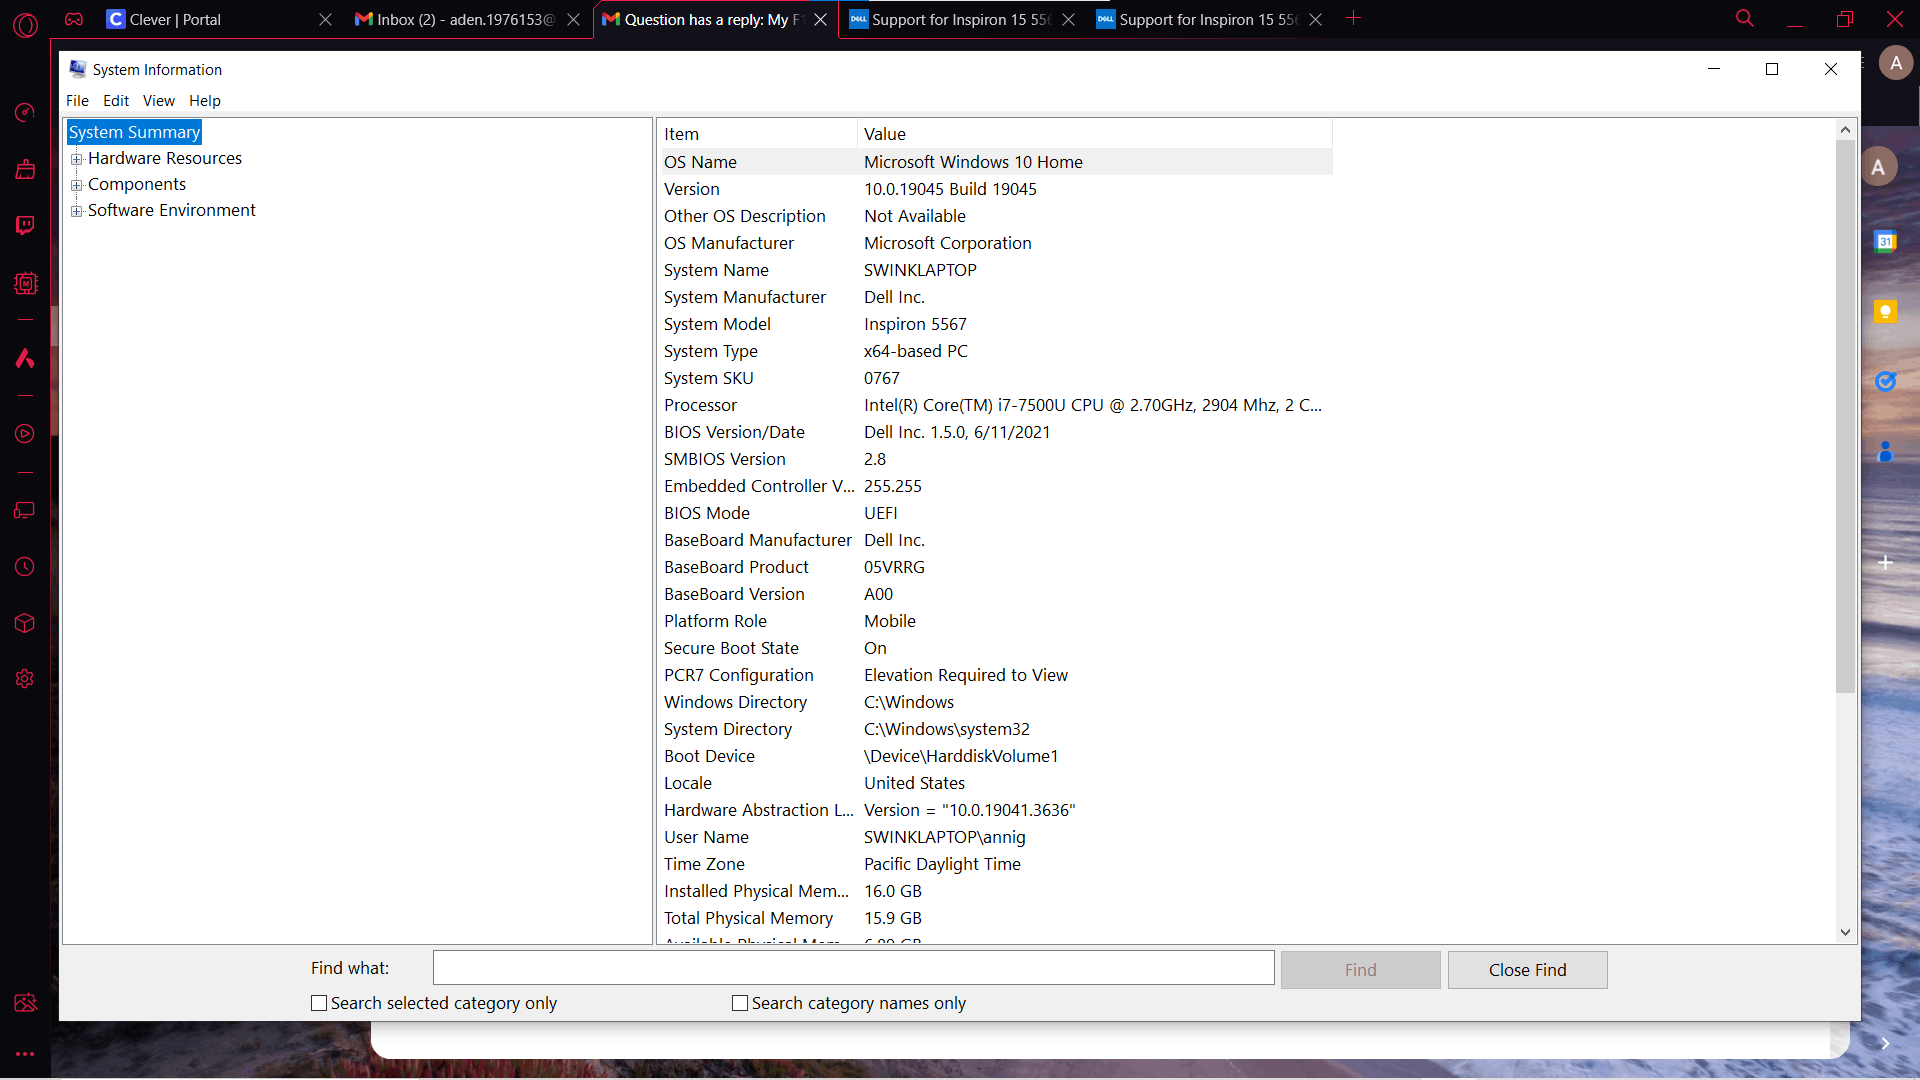Click inside the Find what text field

pyautogui.click(x=852, y=967)
